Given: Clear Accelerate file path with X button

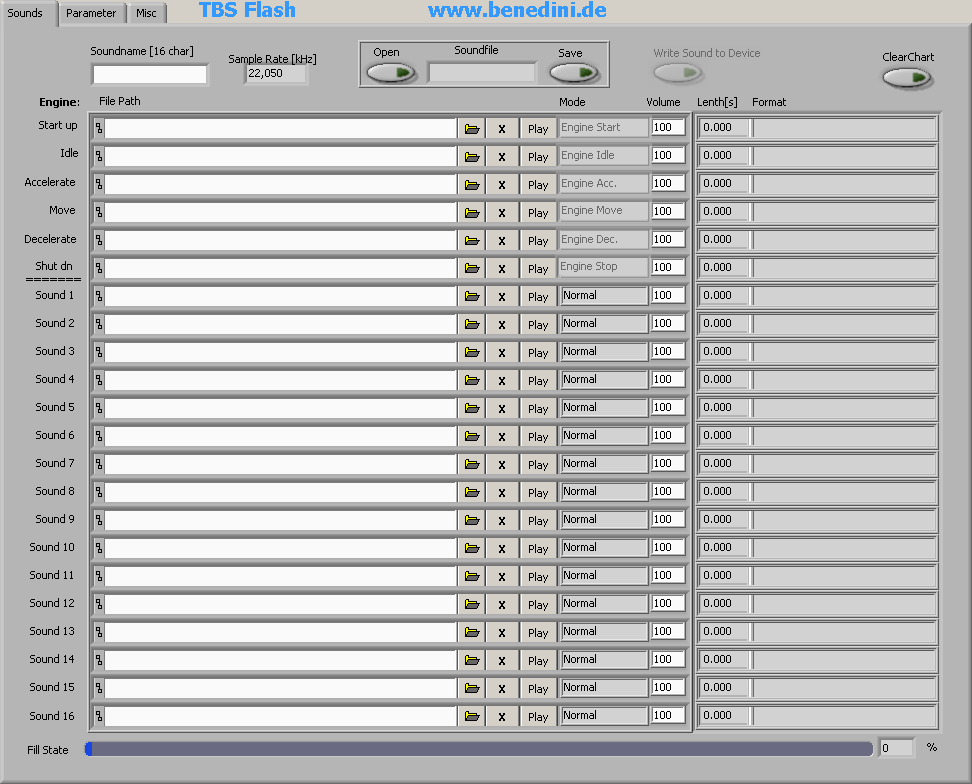Looking at the screenshot, I should (x=502, y=185).
